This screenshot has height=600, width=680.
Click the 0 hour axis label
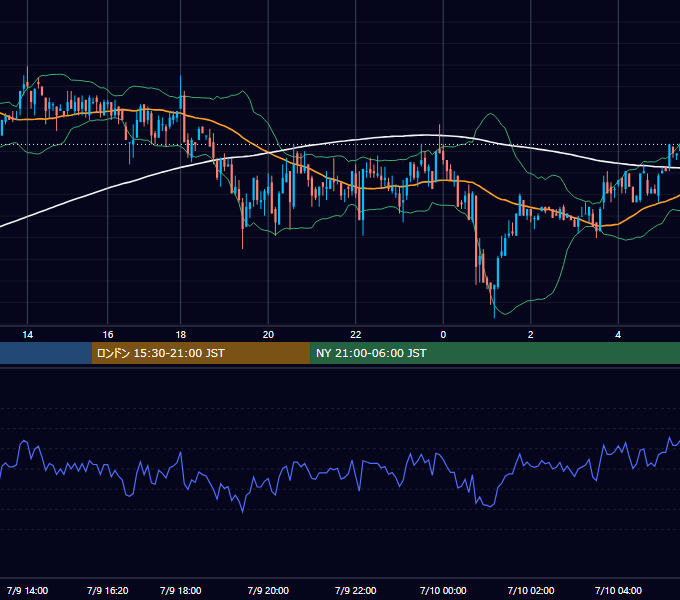tap(443, 335)
